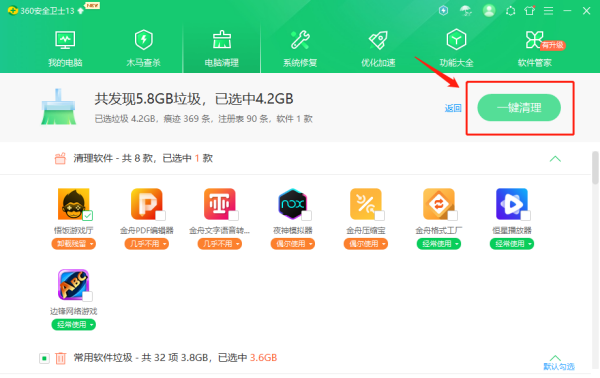Image resolution: width=600 pixels, height=378 pixels.
Task: Click the 恒星播放器 play icon
Action: (x=512, y=204)
